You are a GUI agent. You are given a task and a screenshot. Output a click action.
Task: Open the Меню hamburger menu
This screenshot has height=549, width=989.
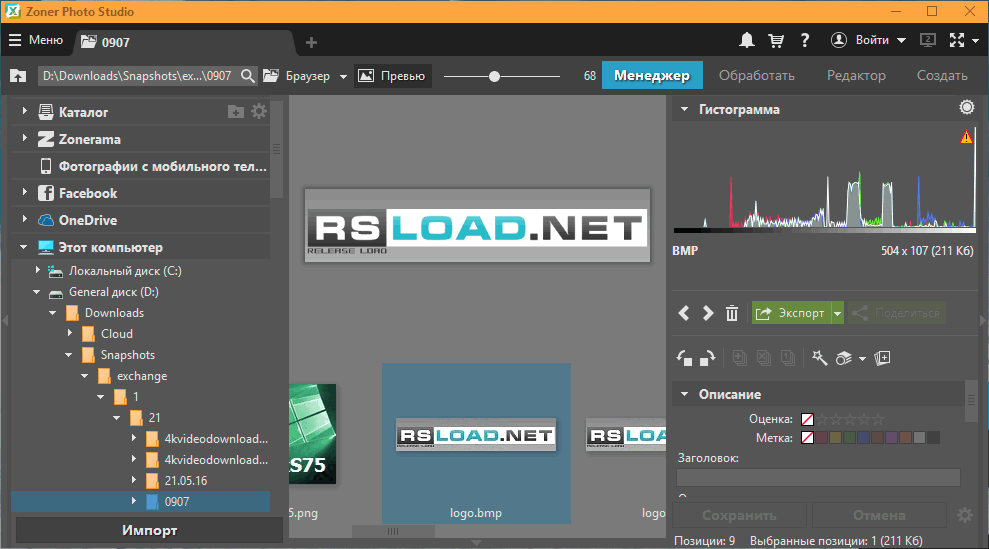35,40
